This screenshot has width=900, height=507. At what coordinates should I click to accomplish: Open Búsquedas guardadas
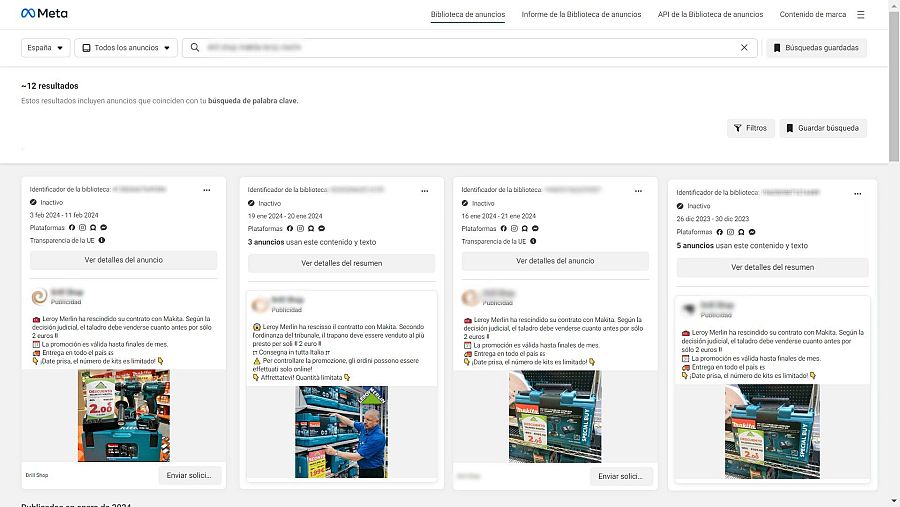pyautogui.click(x=816, y=48)
